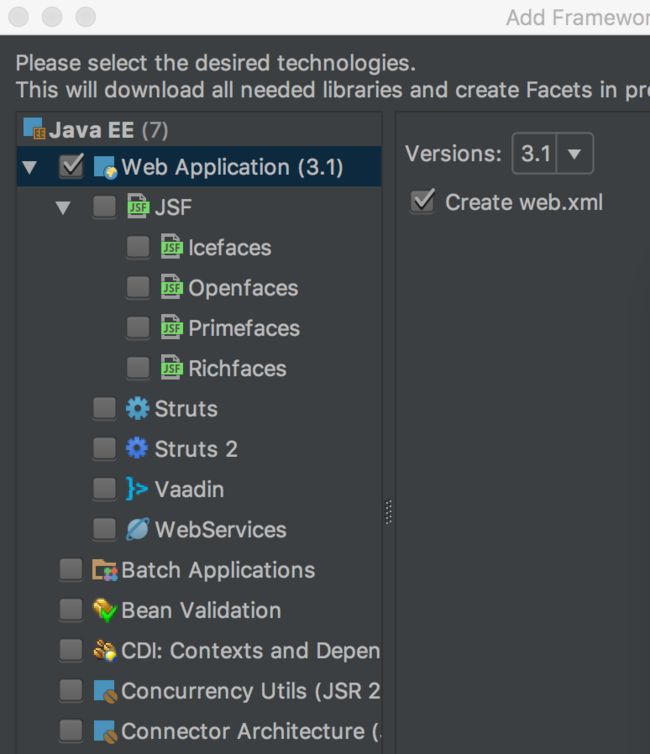
Task: Click the Struts 2 gear icon
Action: coord(137,448)
